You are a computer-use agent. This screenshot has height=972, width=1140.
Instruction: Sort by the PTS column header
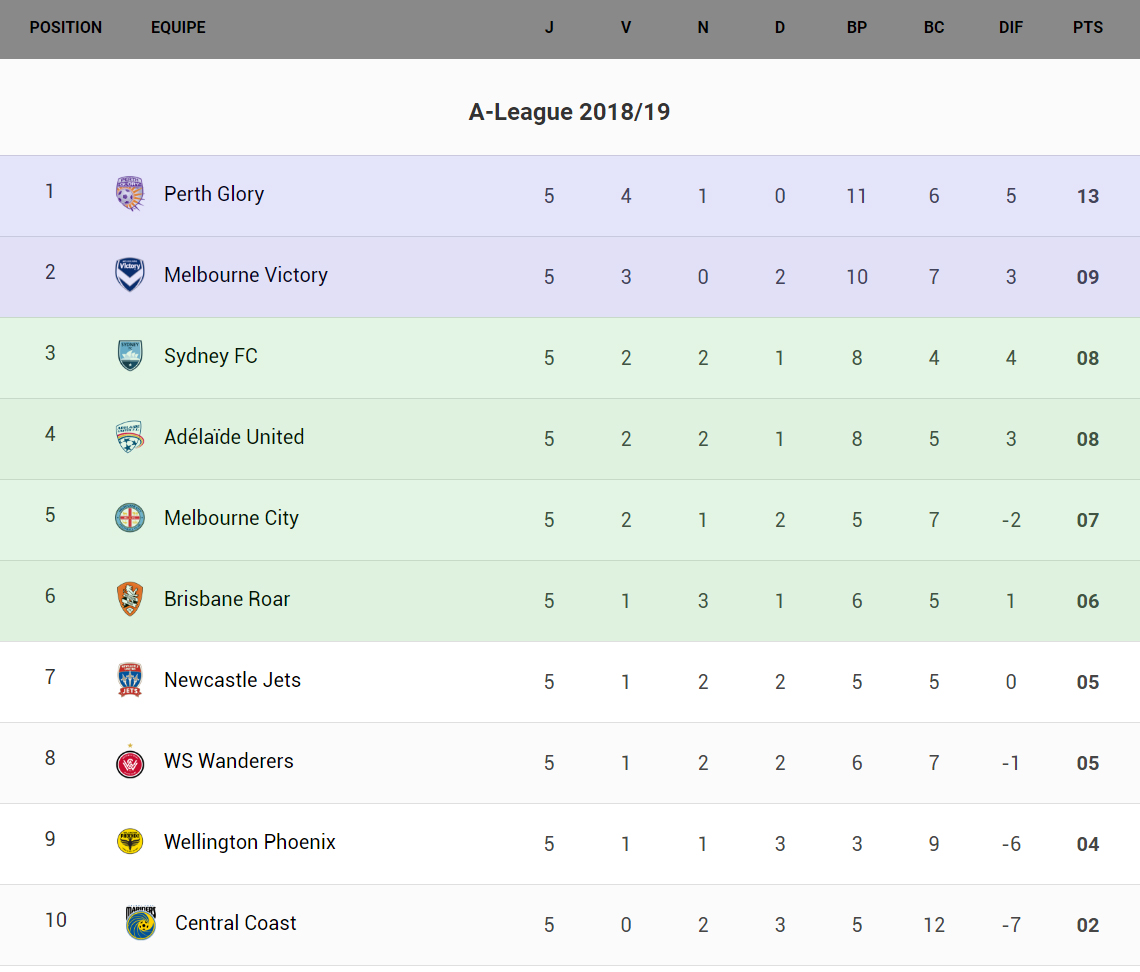pos(1088,28)
